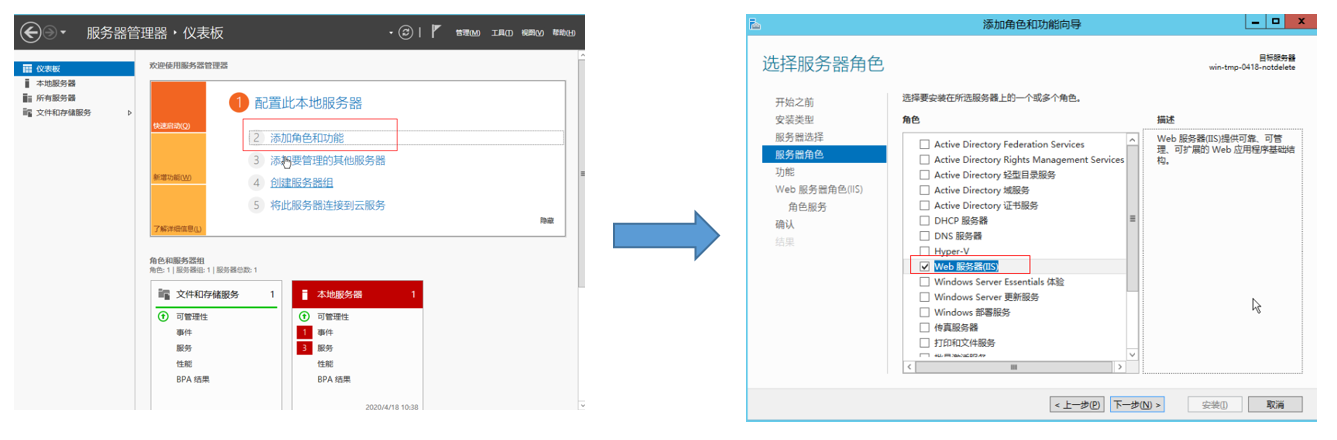Image resolution: width=1337 pixels, height=440 pixels.
Task: Go to 角色服务 wizard step
Action: coord(808,207)
